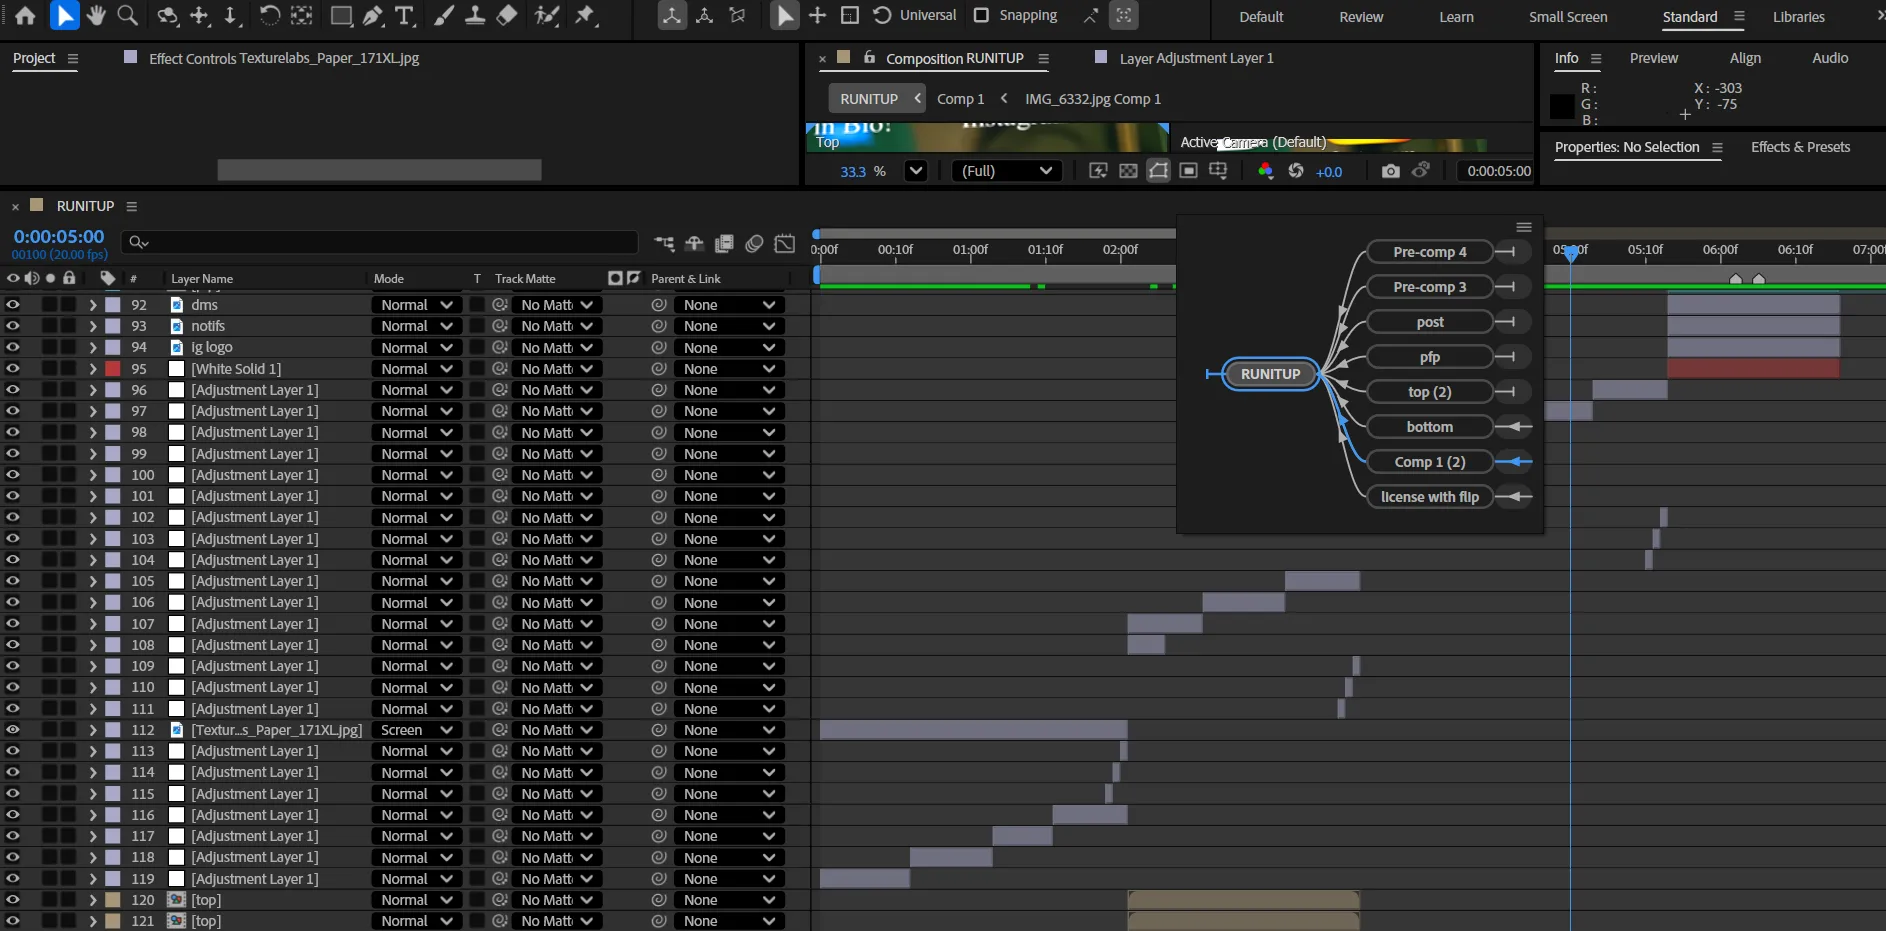The width and height of the screenshot is (1886, 931).
Task: Open the viewer resolution dropdown set to Full
Action: (x=1006, y=171)
